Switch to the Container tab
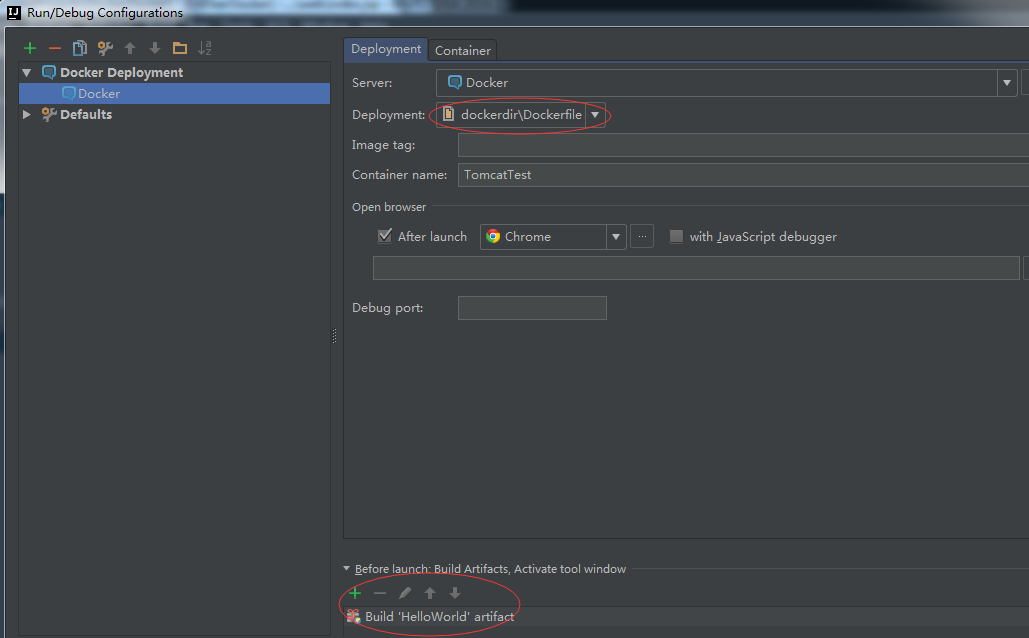The width and height of the screenshot is (1029, 638). click(x=463, y=51)
